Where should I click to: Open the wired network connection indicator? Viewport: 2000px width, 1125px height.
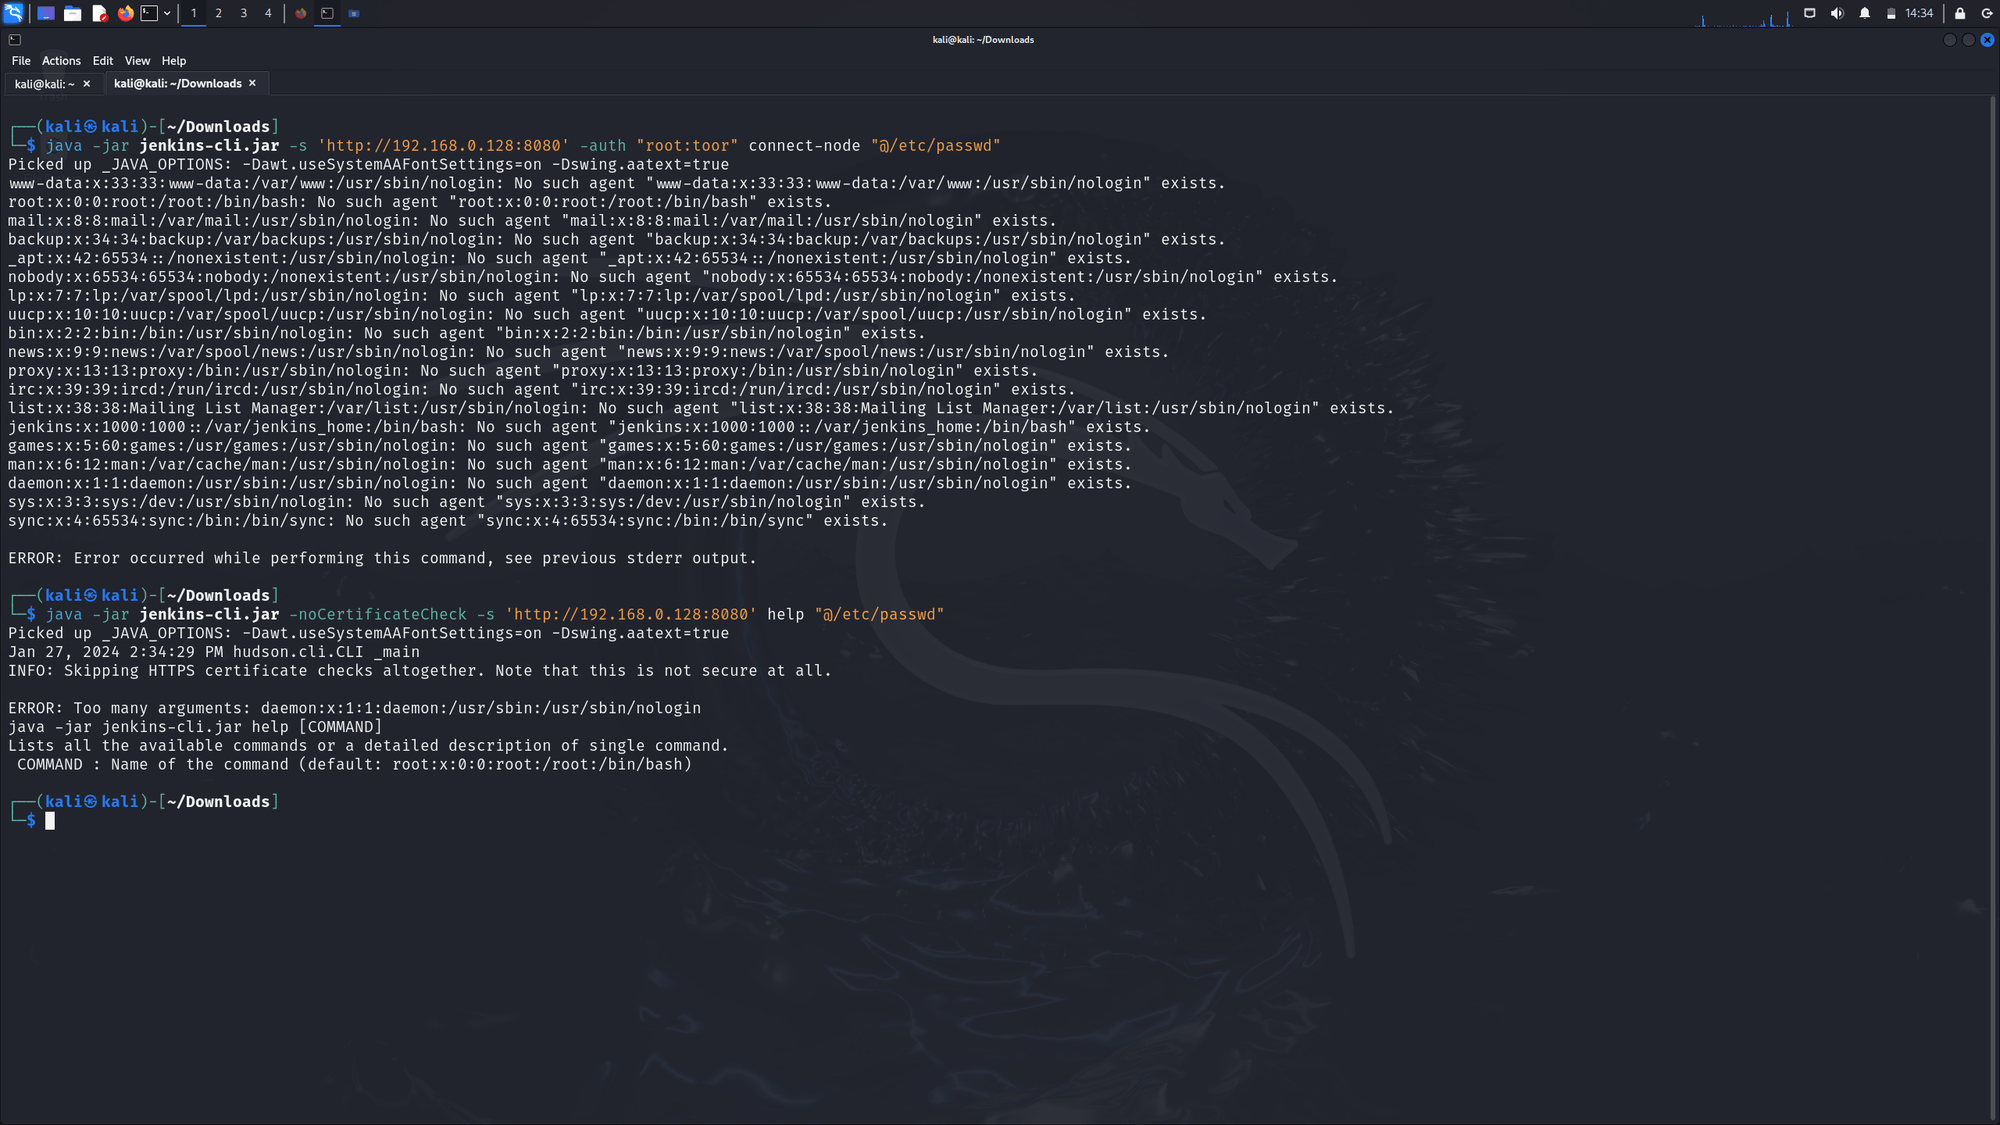[1810, 13]
